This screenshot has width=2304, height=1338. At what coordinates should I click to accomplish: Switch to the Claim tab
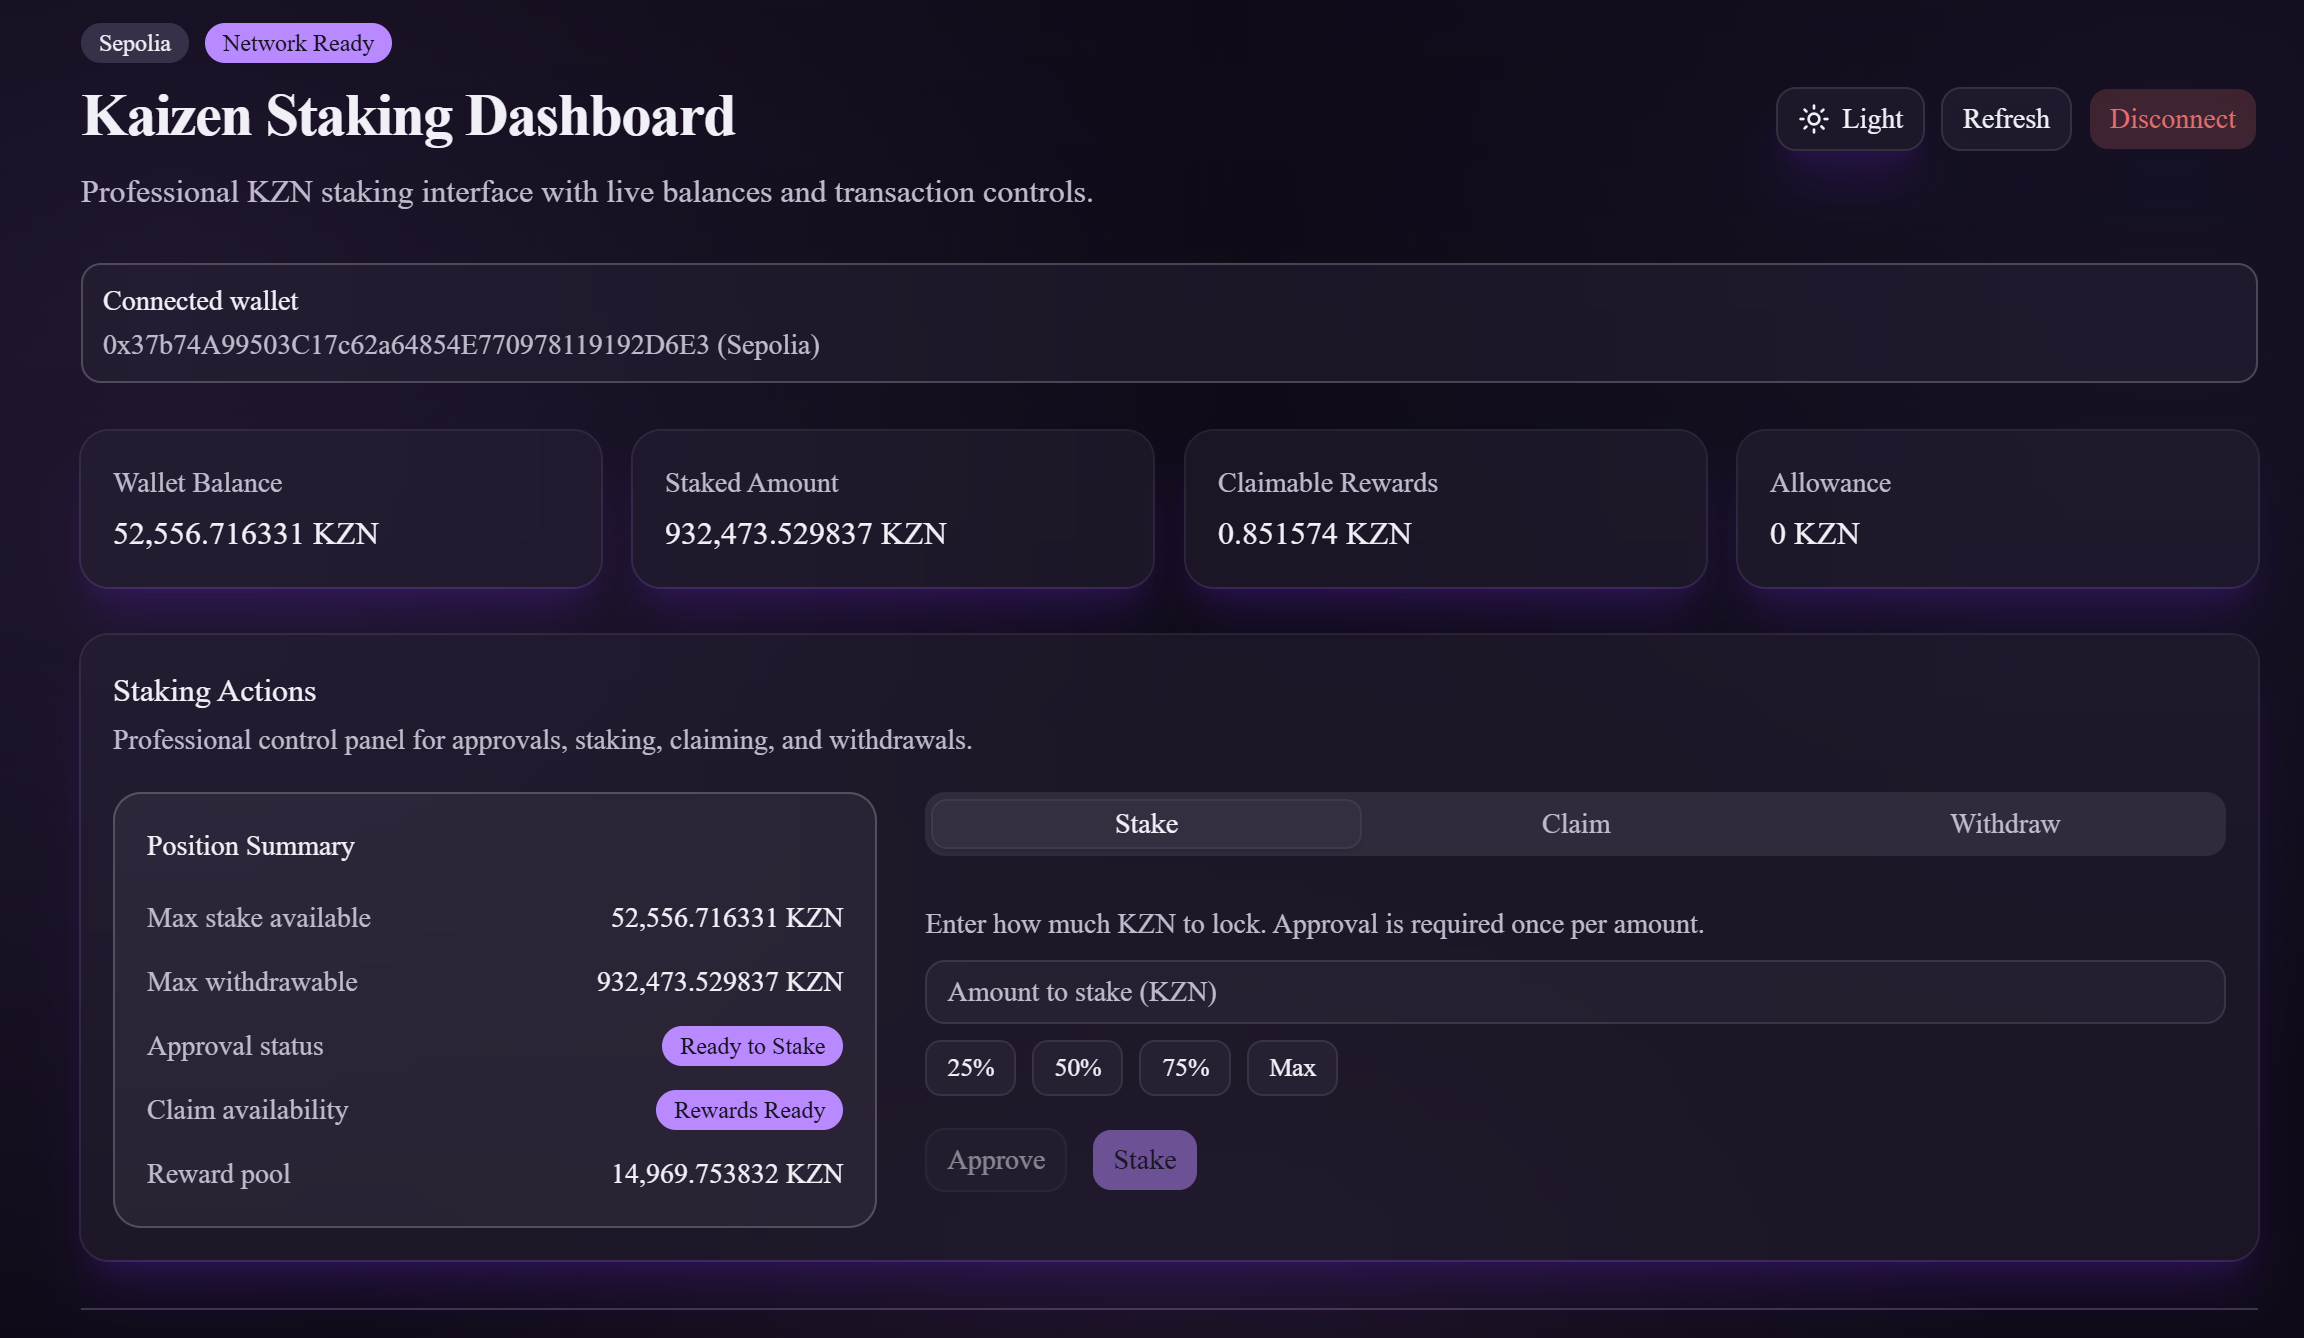click(x=1574, y=823)
